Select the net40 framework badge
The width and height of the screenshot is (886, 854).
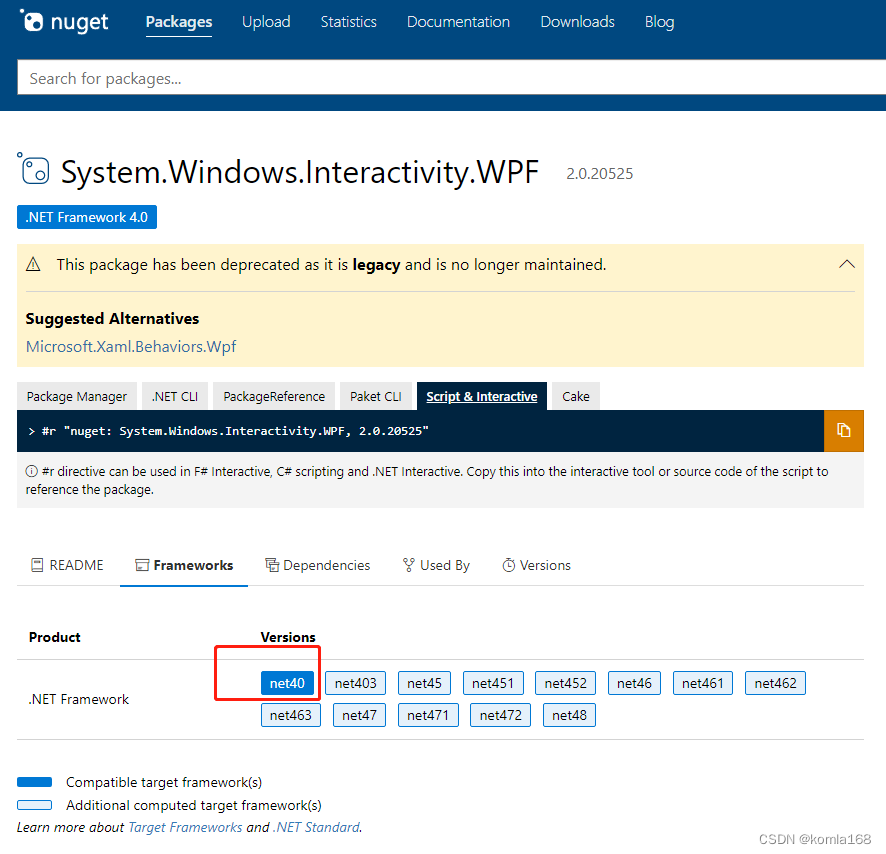coord(288,683)
